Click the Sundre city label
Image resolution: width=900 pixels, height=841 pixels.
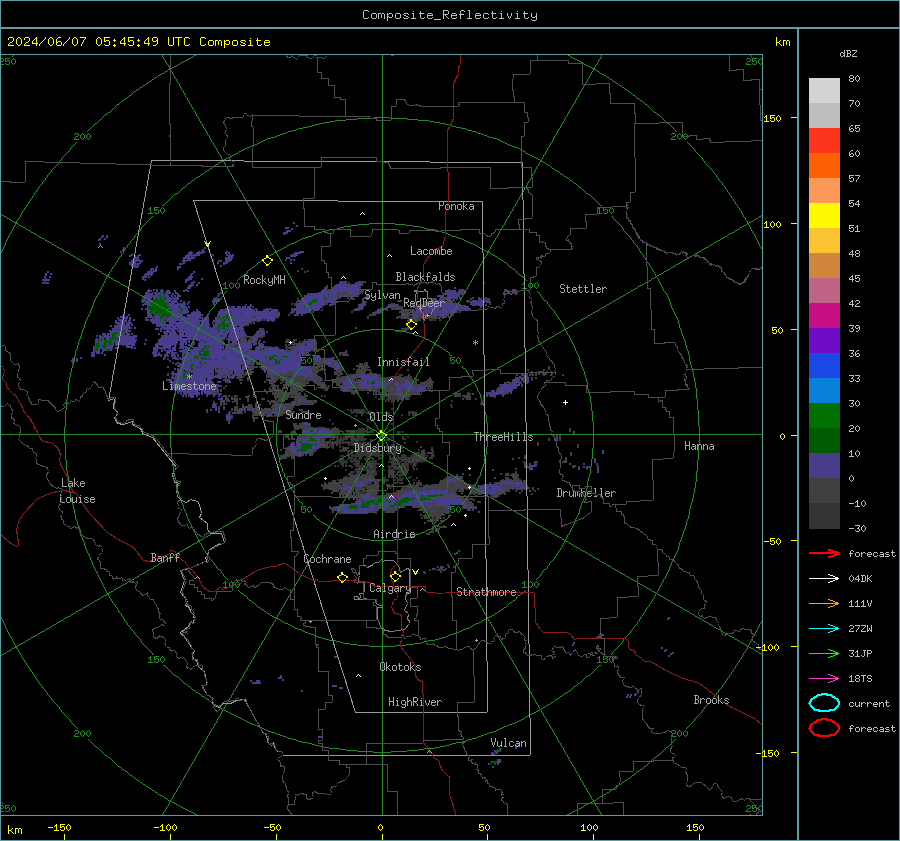(303, 414)
